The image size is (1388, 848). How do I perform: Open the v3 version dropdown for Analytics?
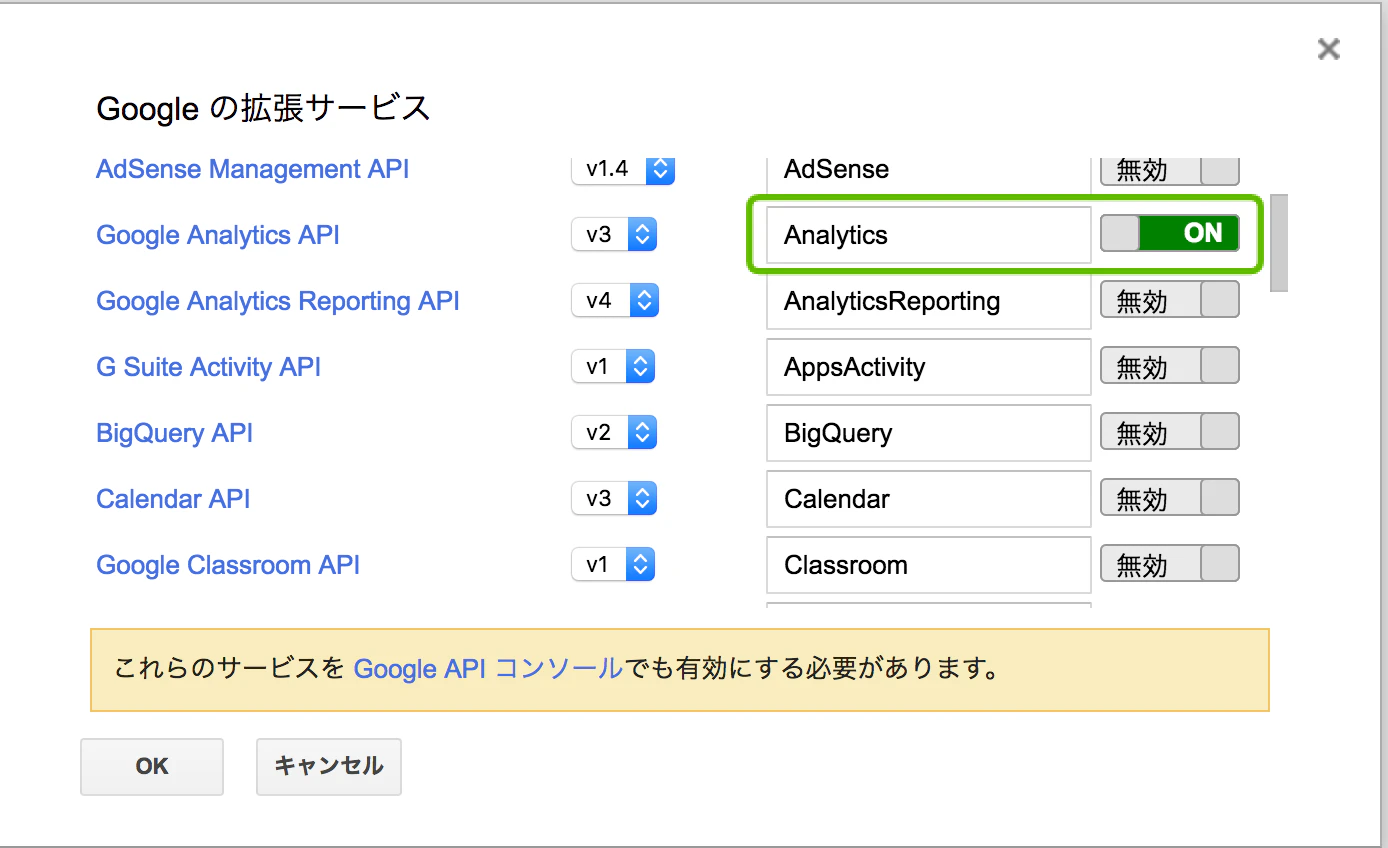click(x=614, y=235)
